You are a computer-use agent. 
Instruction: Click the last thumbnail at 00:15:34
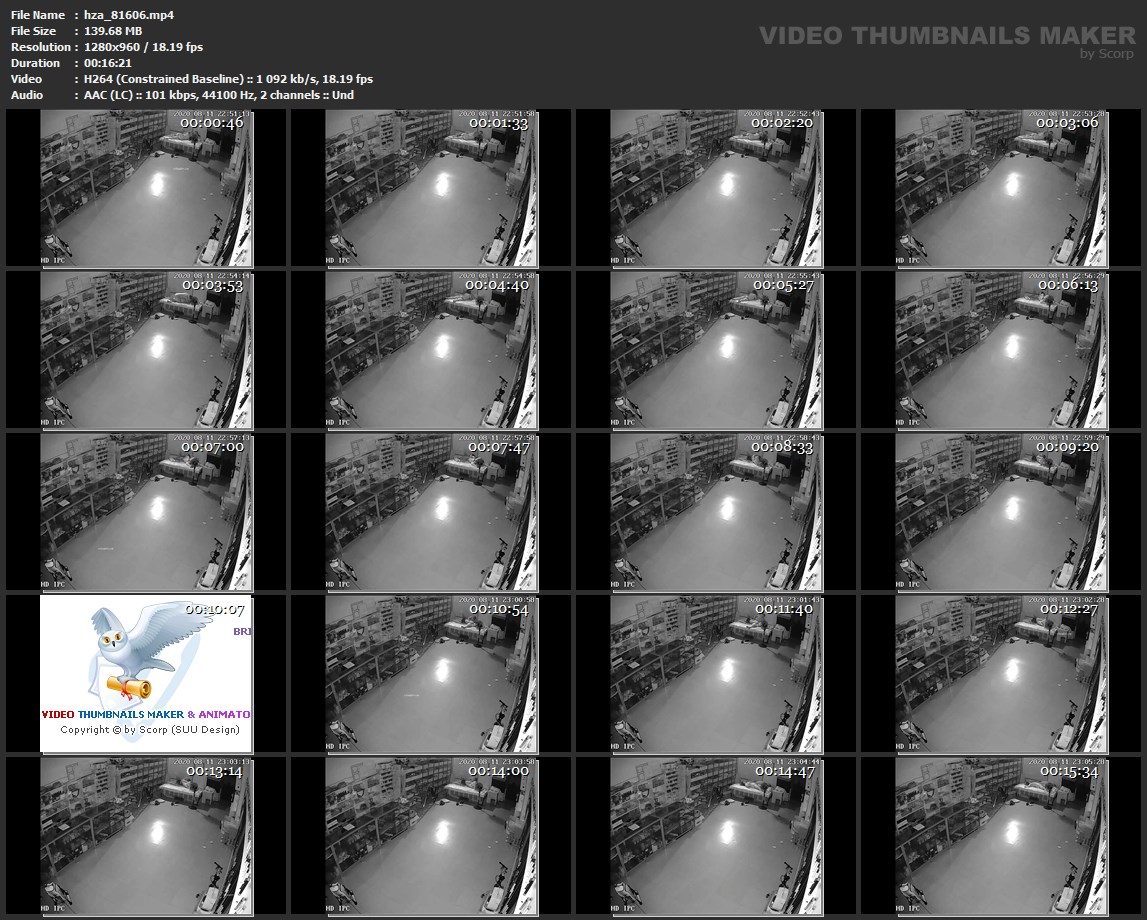1000,835
